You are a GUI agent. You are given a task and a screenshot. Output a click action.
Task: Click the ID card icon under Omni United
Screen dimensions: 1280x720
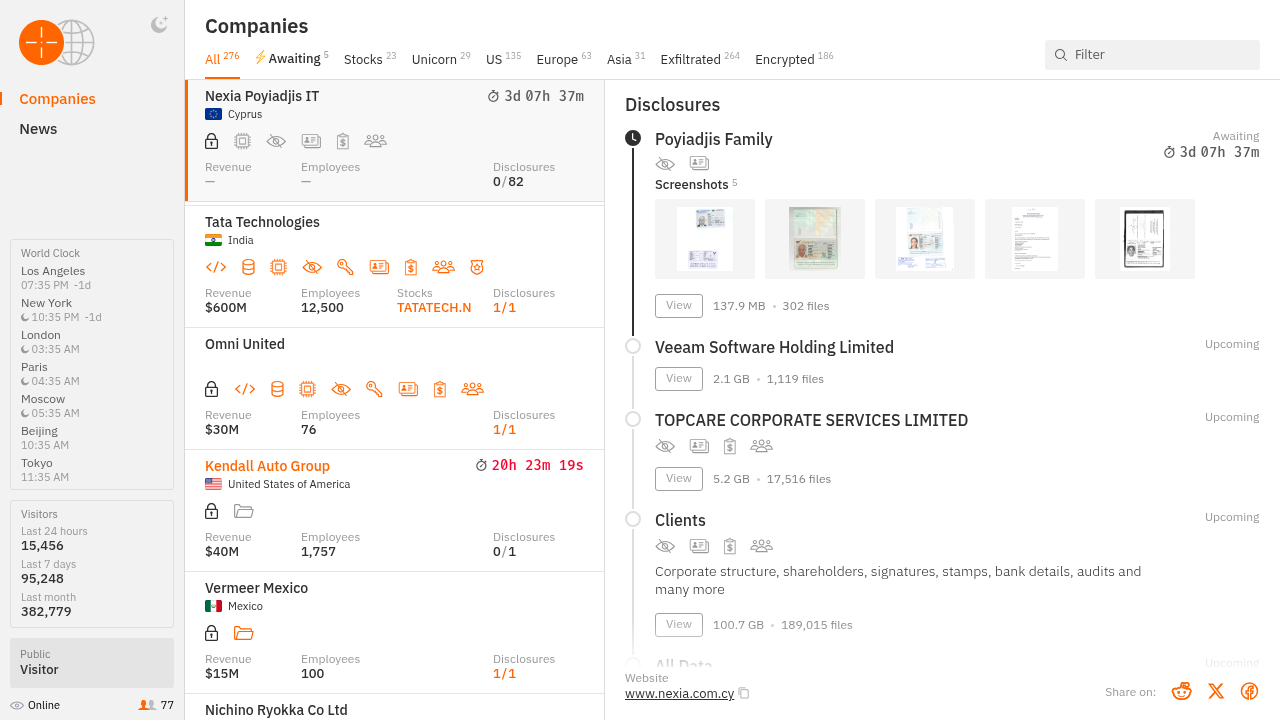(x=408, y=389)
